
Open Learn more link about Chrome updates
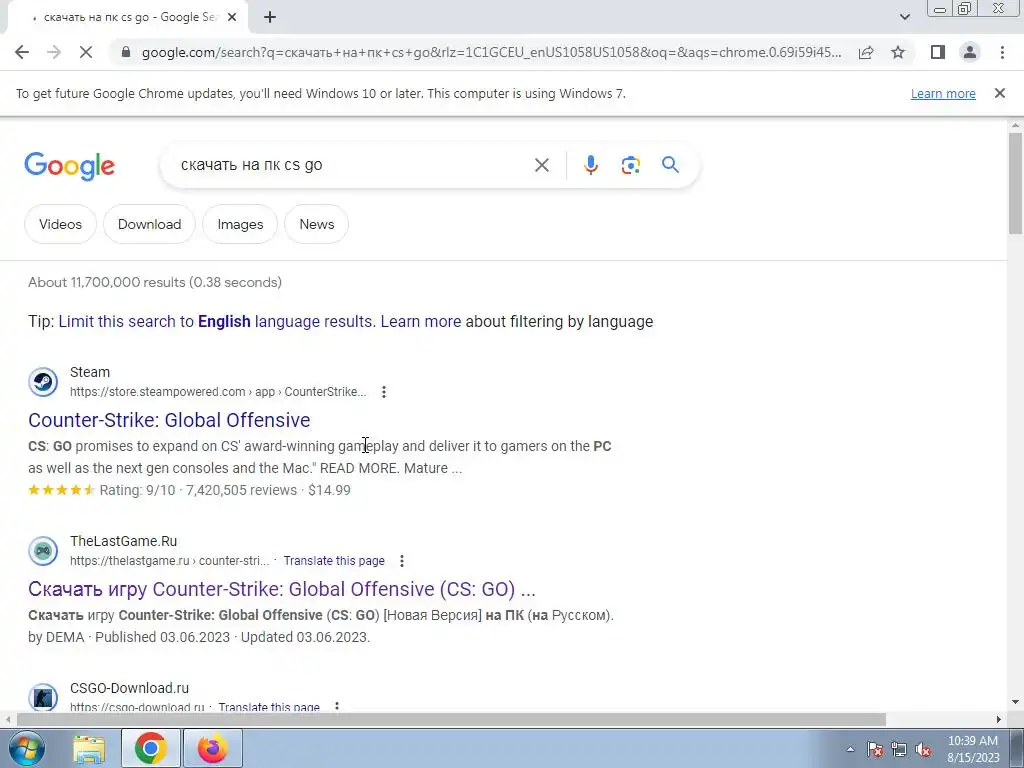coord(943,93)
